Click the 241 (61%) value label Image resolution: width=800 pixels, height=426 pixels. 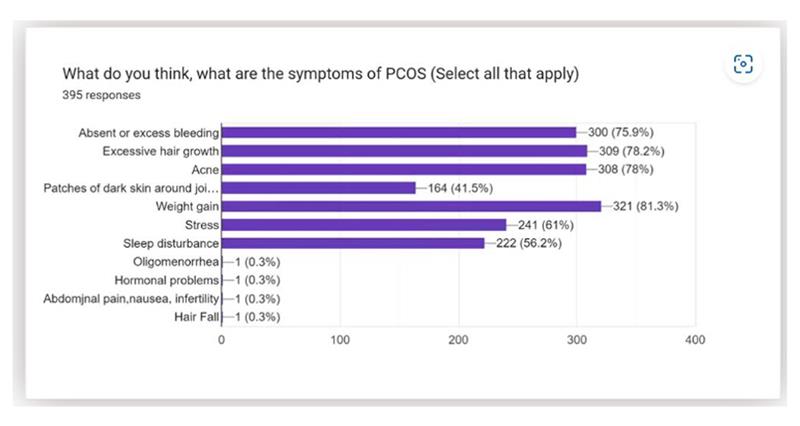tap(544, 225)
